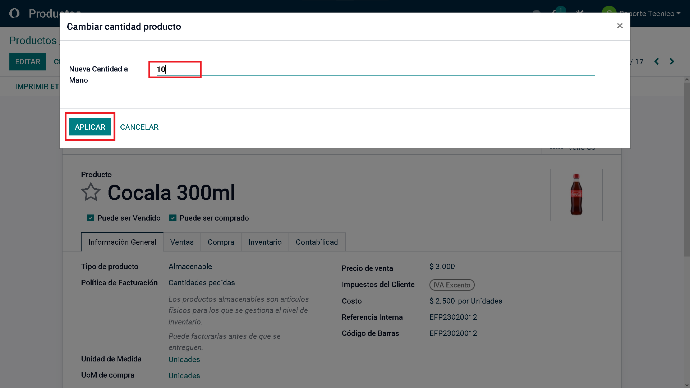
Task: Focus the Nueva Cantidad a Mano field
Action: click(x=376, y=69)
